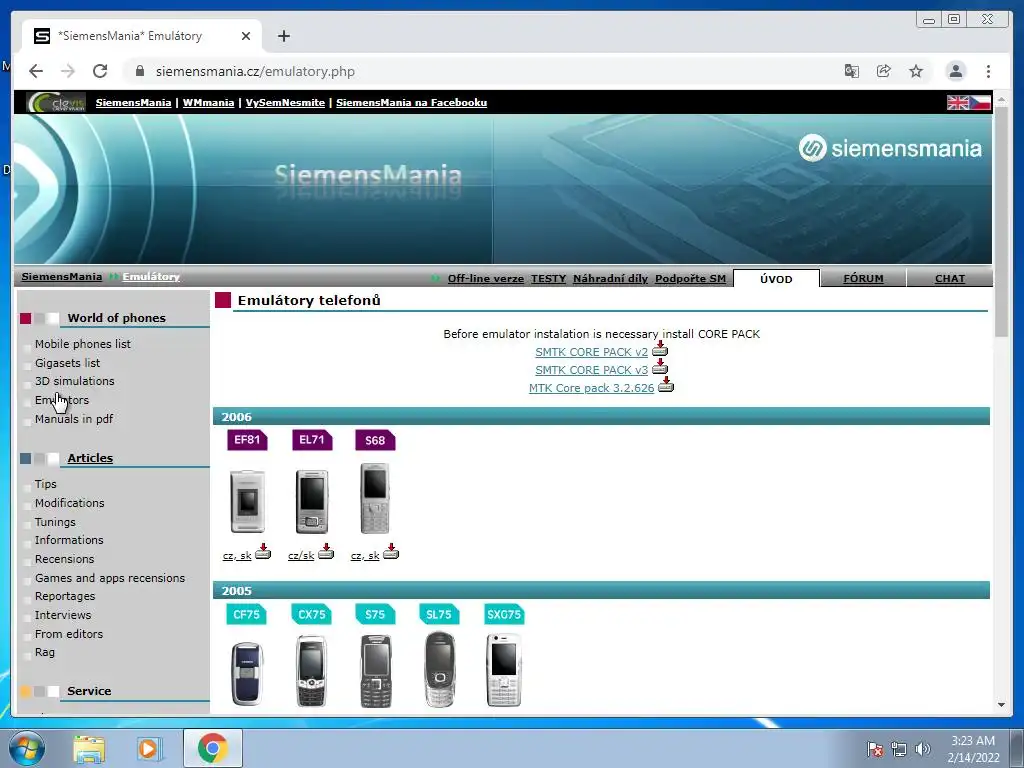Select the teal CF75 model badge
Viewport: 1024px width, 768px height.
pos(246,615)
